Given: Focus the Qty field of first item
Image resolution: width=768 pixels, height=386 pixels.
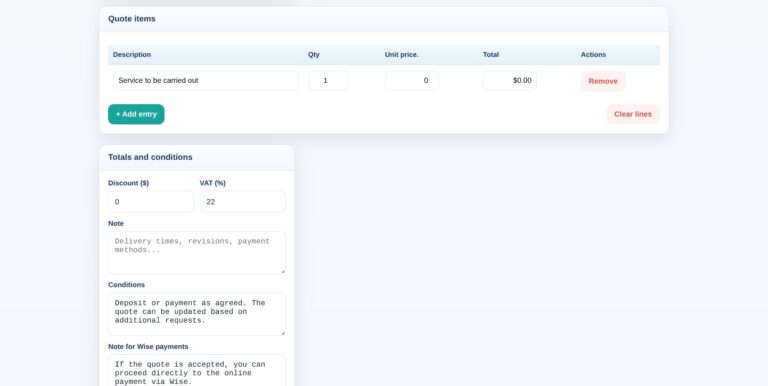Looking at the screenshot, I should pyautogui.click(x=328, y=80).
